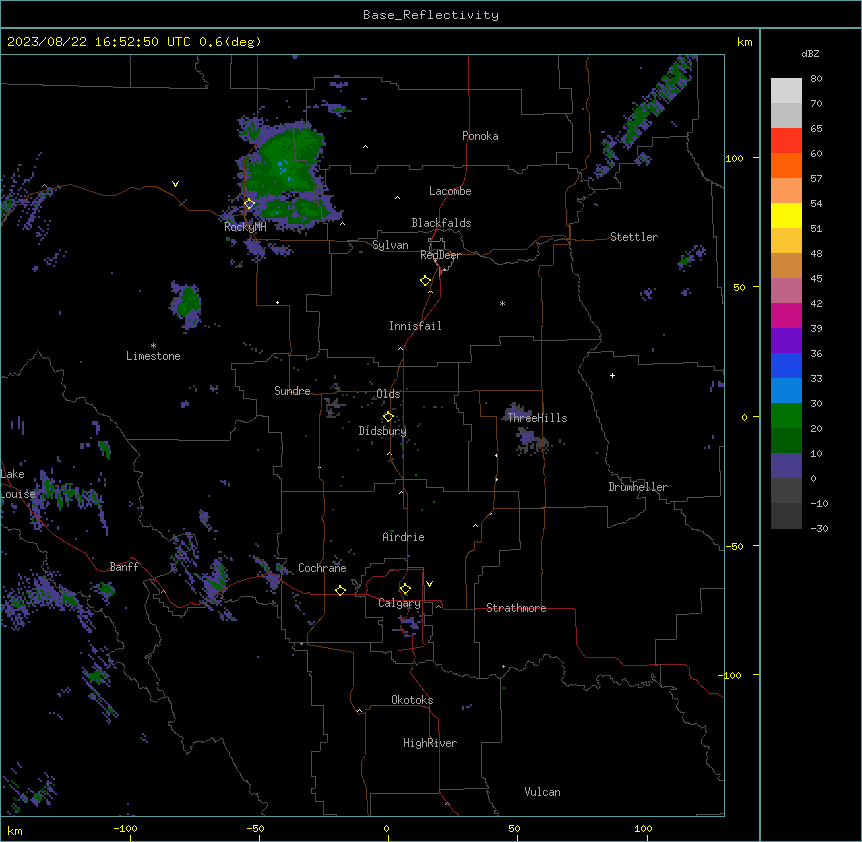
Task: Pick the tan-brown 45-48 dBZ legend swatch
Action: point(786,265)
